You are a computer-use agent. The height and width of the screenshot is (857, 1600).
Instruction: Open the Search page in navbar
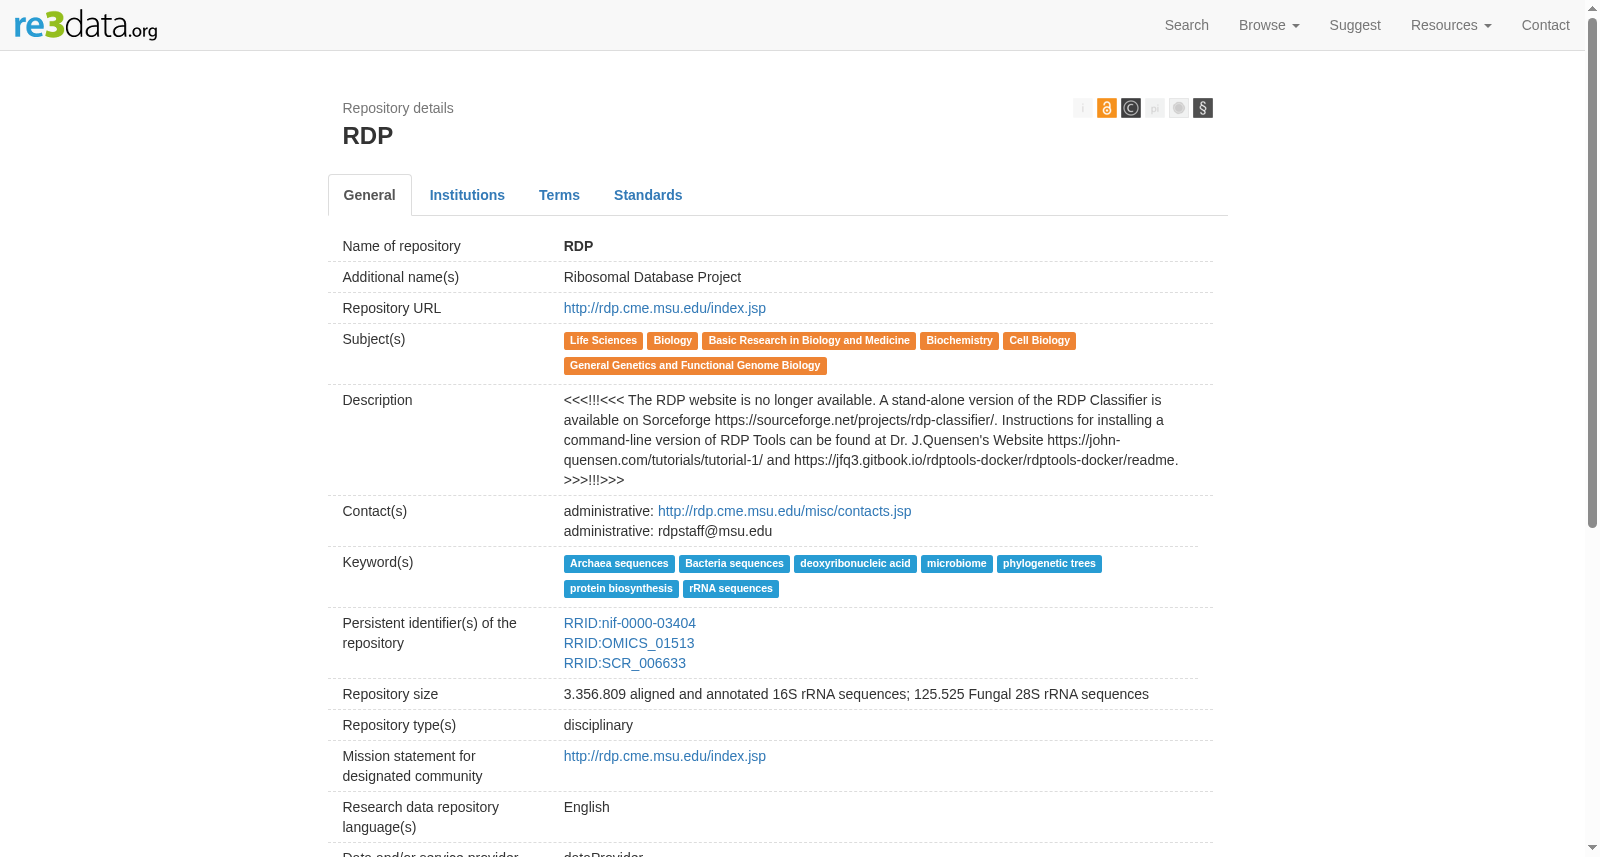click(x=1187, y=25)
